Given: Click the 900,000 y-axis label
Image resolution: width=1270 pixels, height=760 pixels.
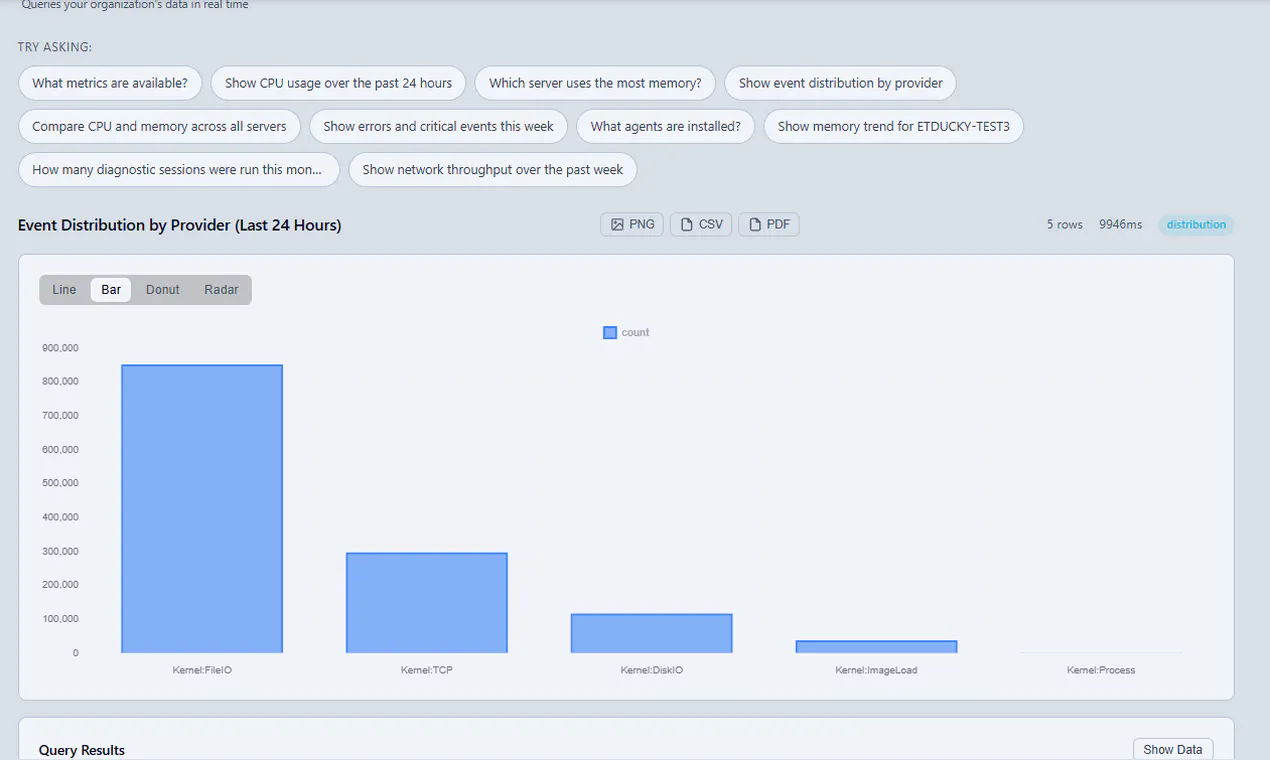Looking at the screenshot, I should (x=60, y=348).
